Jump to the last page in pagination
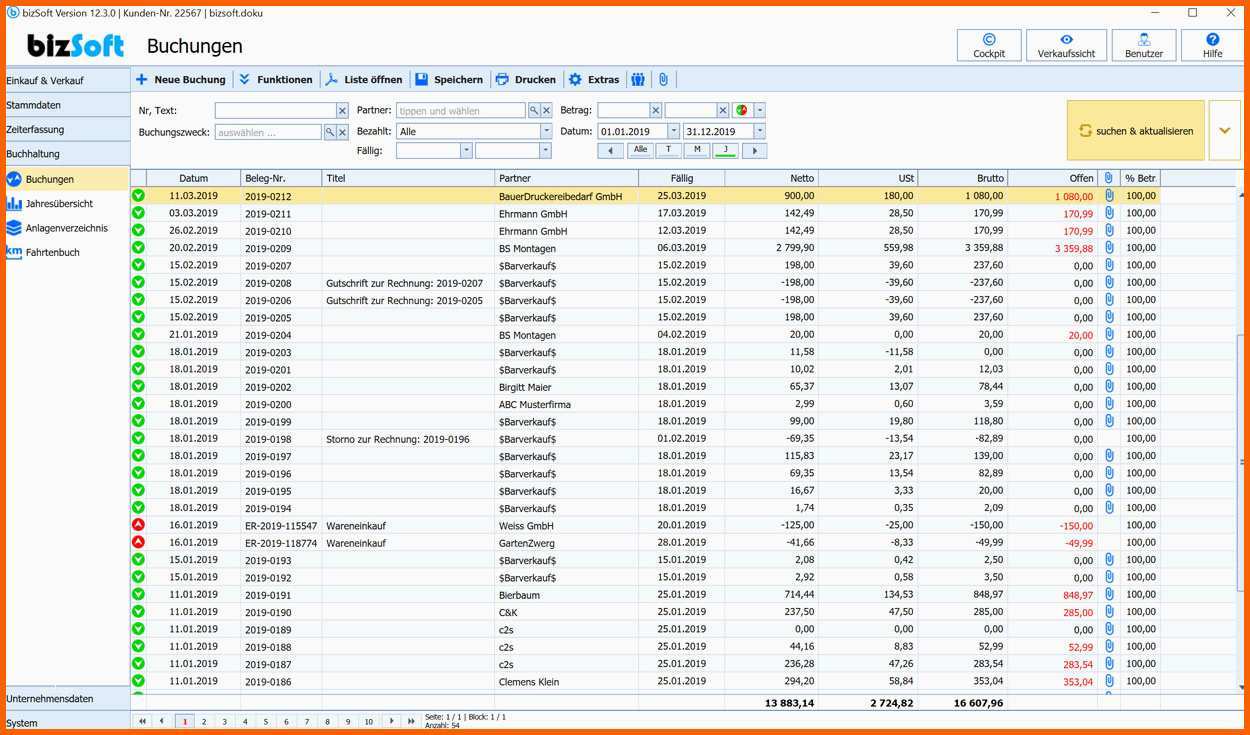This screenshot has width=1250, height=735. click(411, 721)
